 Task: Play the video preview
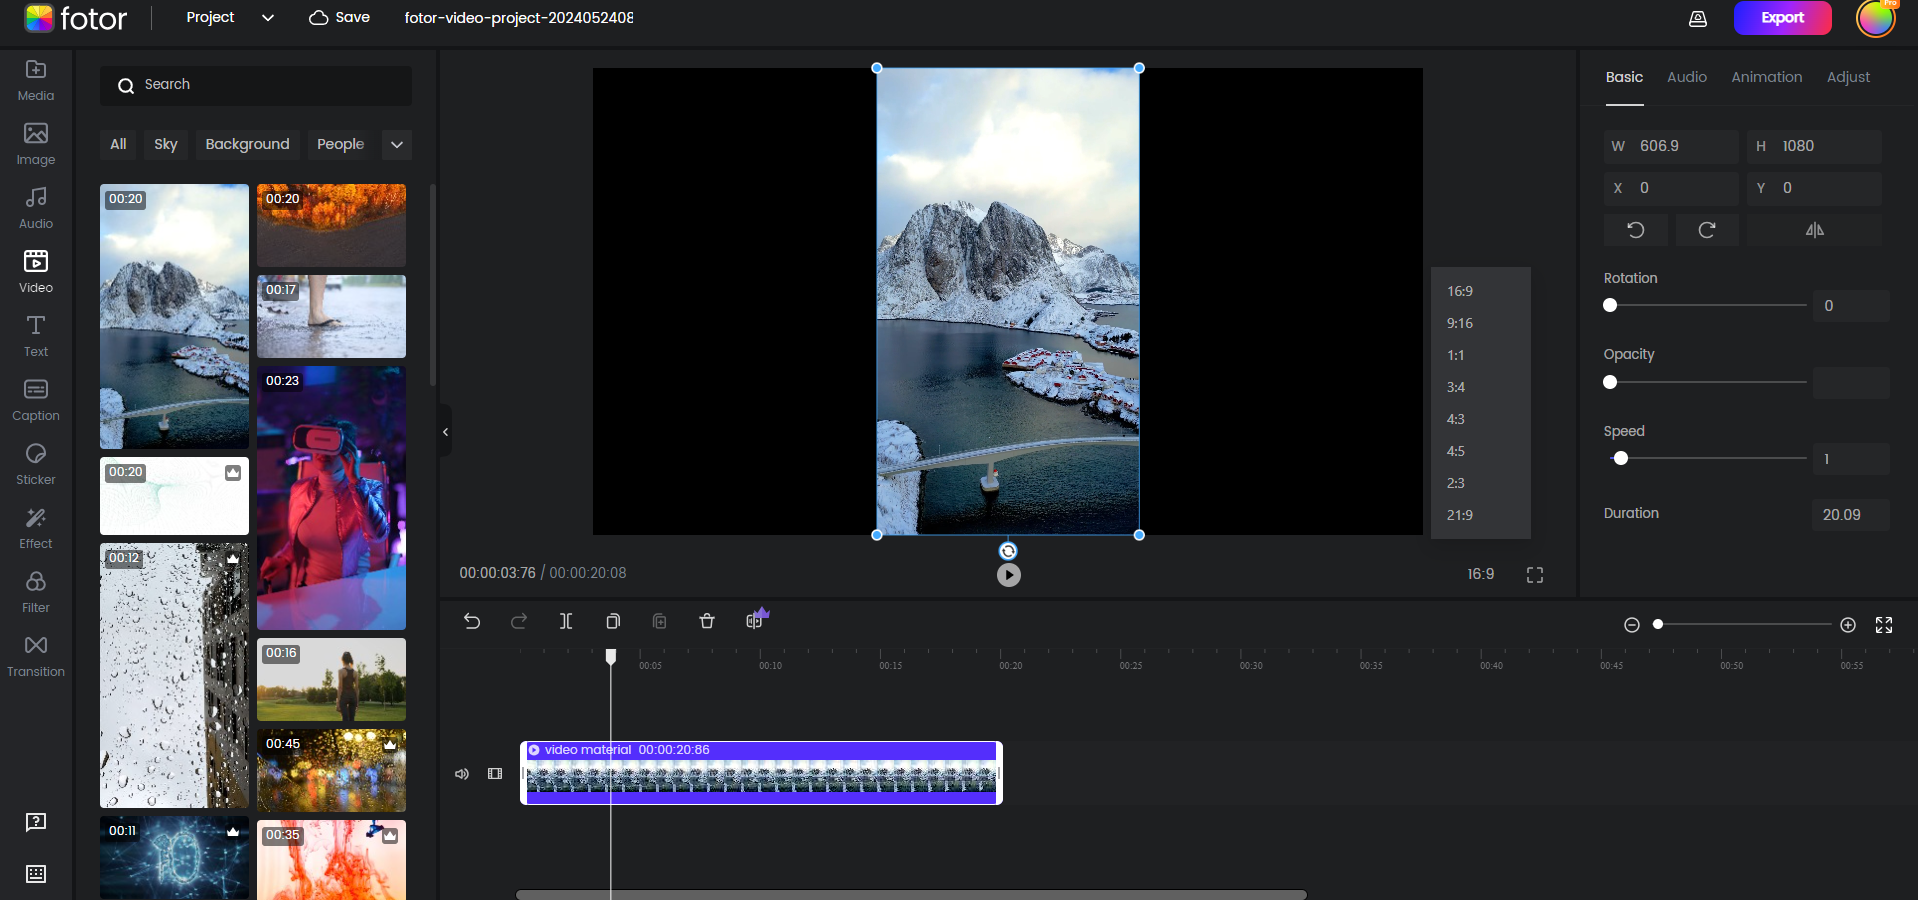coord(1009,575)
